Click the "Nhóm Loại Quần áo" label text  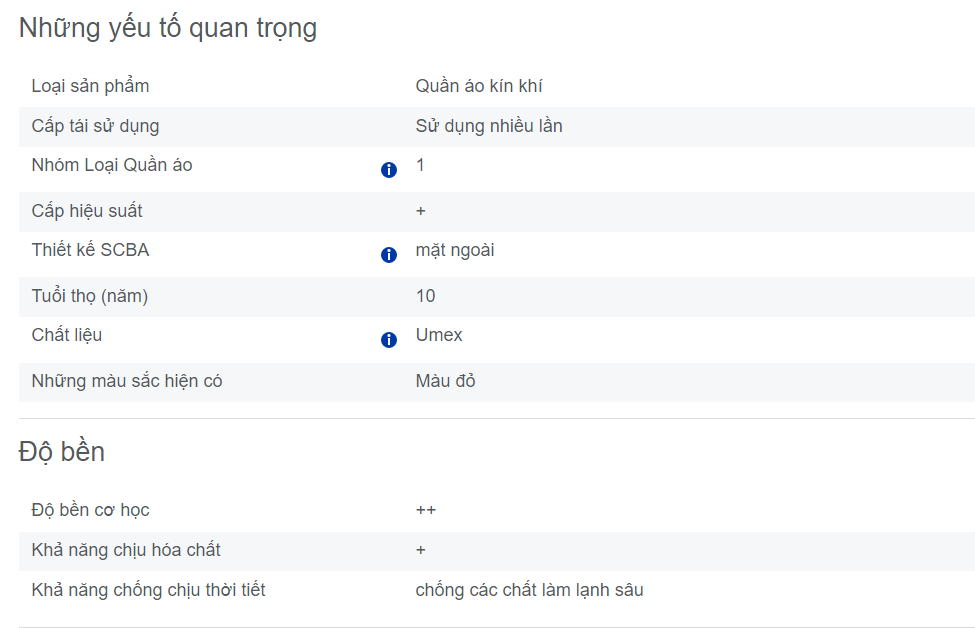pyautogui.click(x=112, y=165)
